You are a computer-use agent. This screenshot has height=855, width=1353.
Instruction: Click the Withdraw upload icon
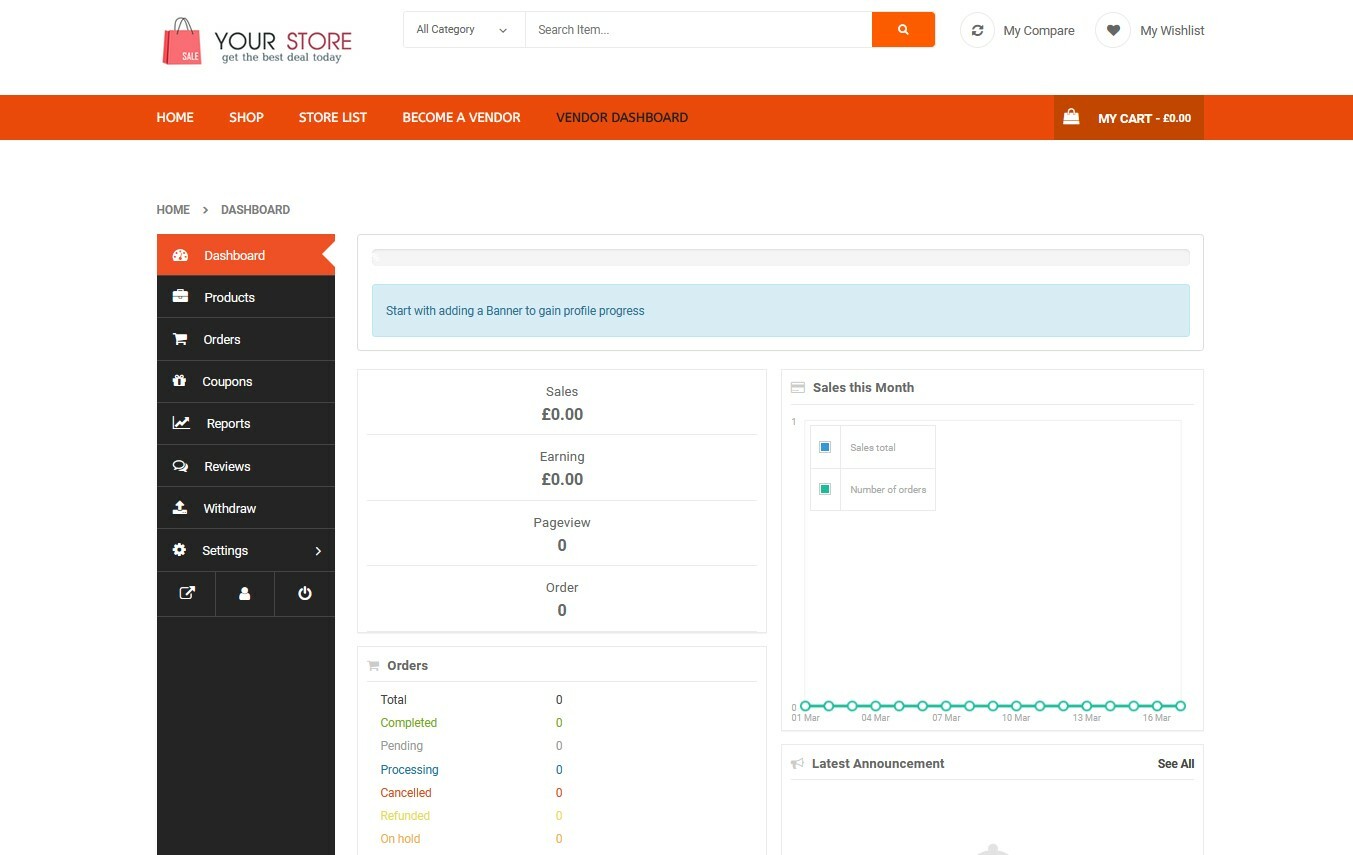[x=180, y=508]
